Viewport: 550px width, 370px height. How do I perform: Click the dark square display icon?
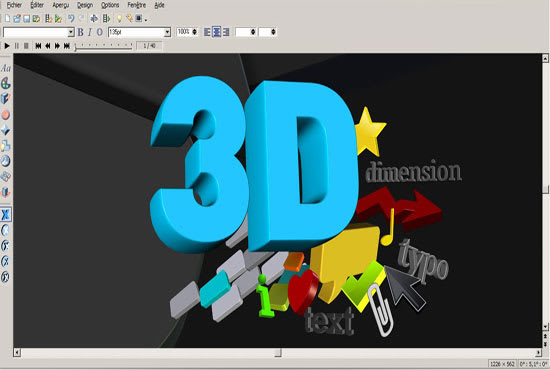coord(139,18)
